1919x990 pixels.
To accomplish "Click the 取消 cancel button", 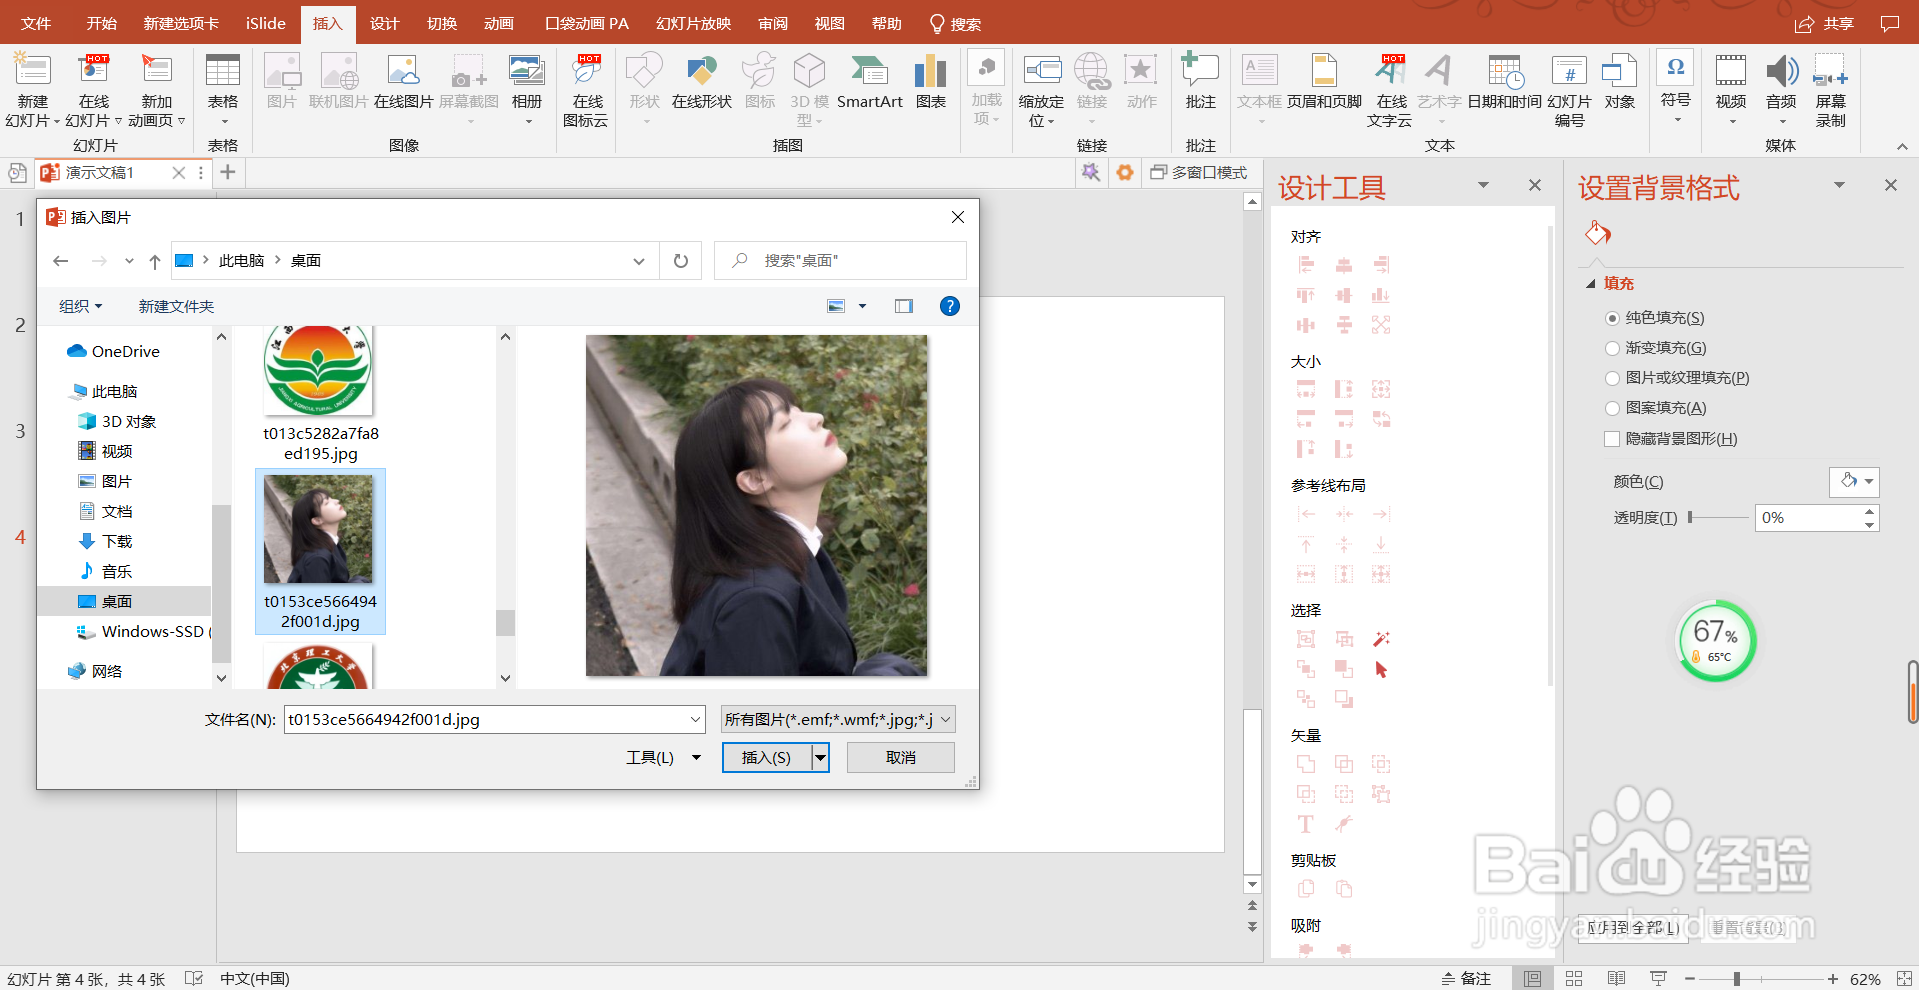I will [900, 758].
